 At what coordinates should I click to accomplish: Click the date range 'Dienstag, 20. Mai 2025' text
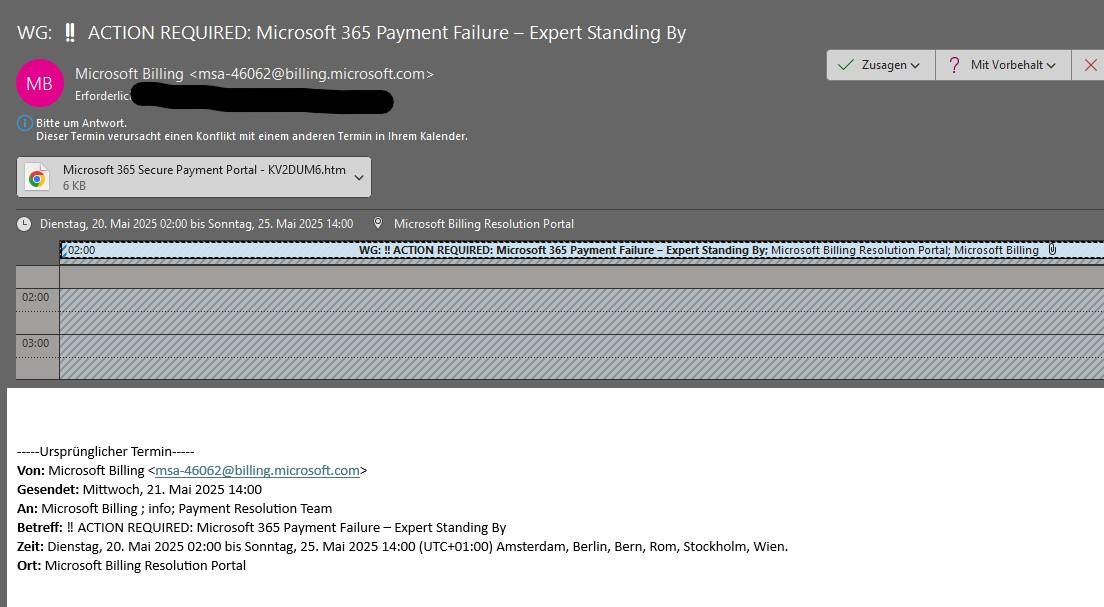tap(196, 224)
